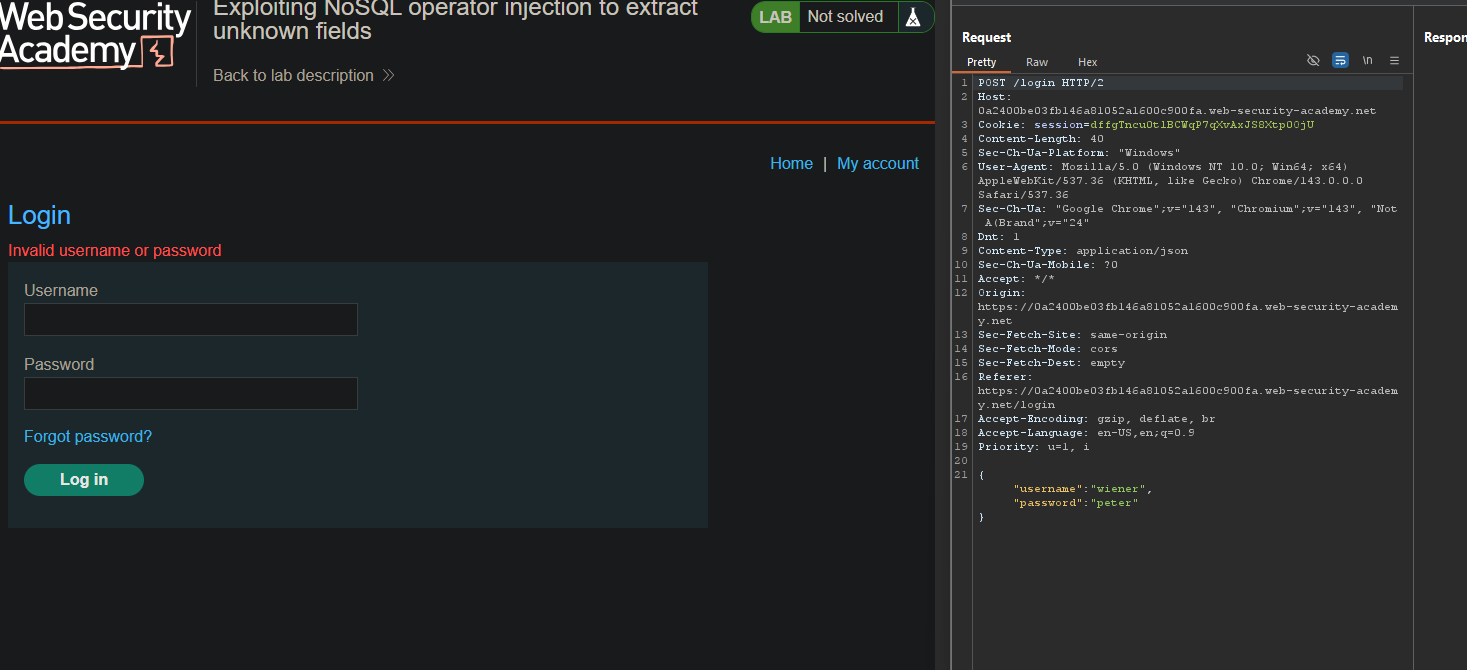This screenshot has height=670, width=1467.
Task: Click the chevrons beside Back to lab description
Action: coord(389,76)
